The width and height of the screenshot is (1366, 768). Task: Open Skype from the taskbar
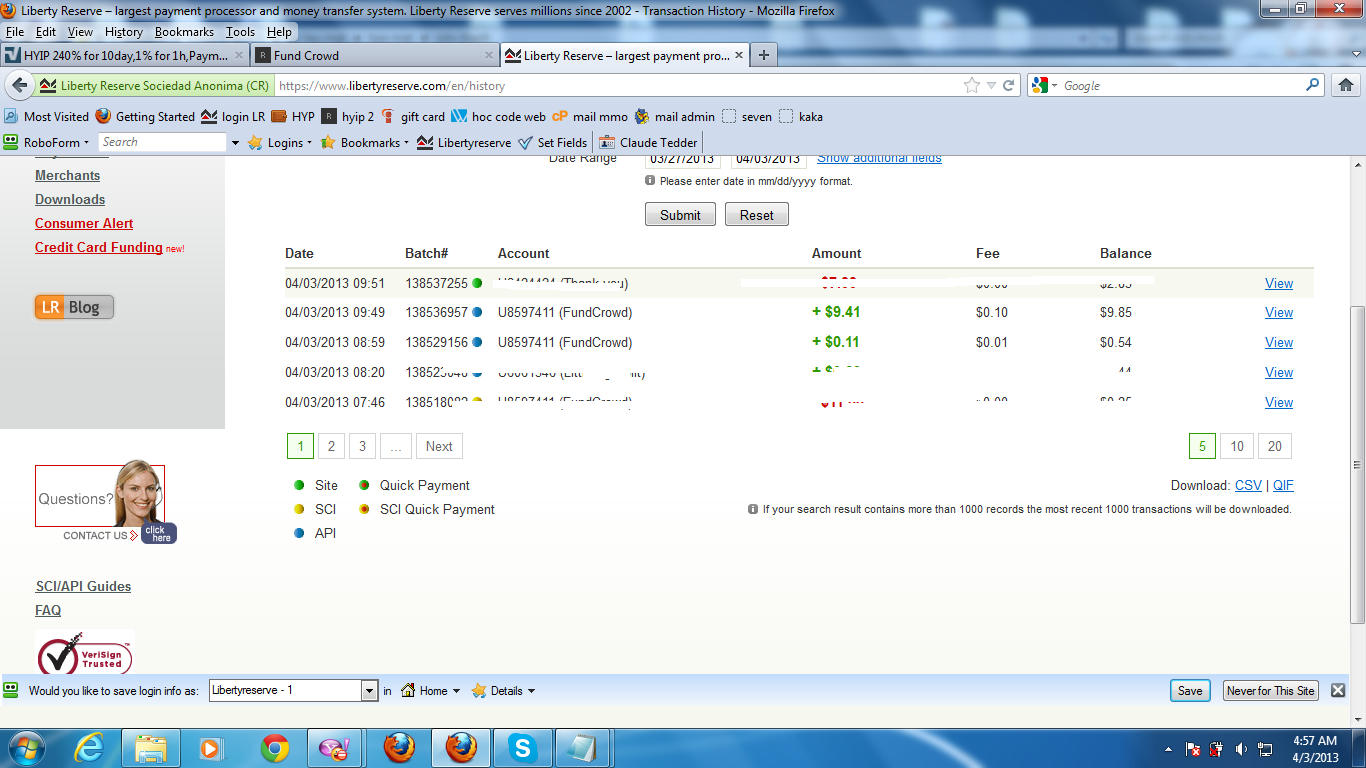click(x=522, y=747)
